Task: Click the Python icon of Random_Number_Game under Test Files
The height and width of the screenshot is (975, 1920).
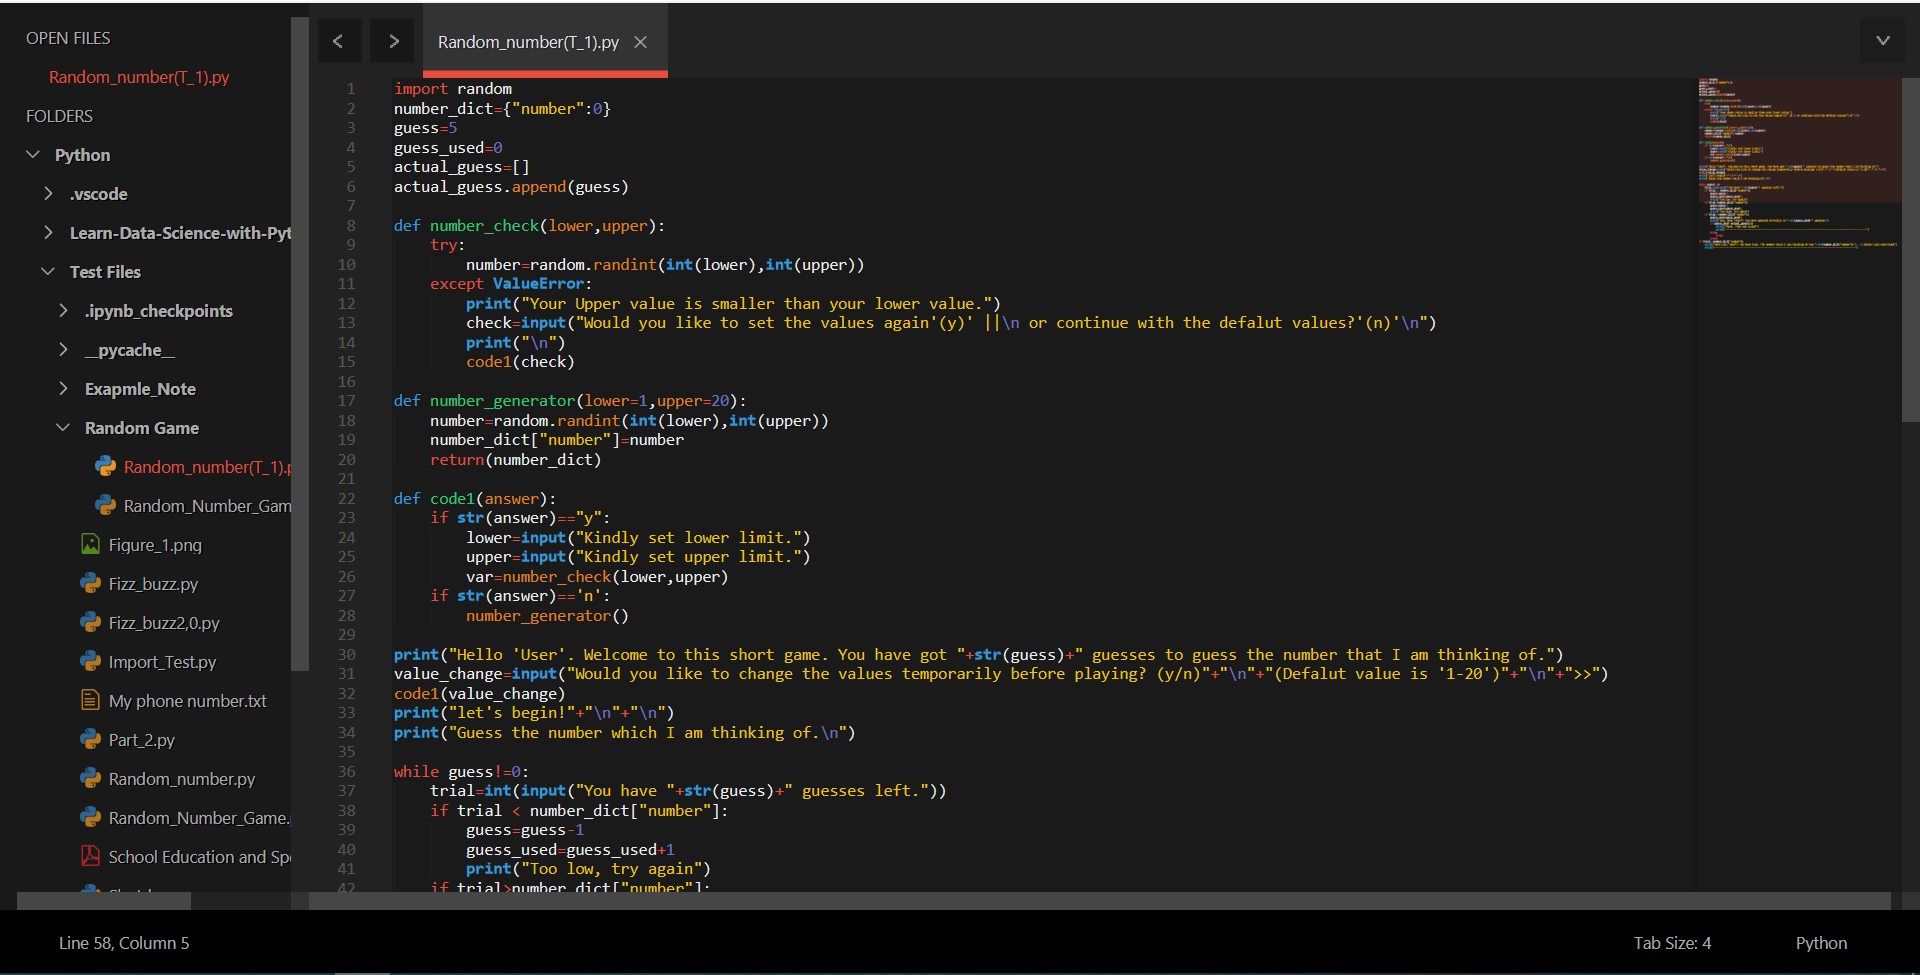Action: pyautogui.click(x=90, y=817)
